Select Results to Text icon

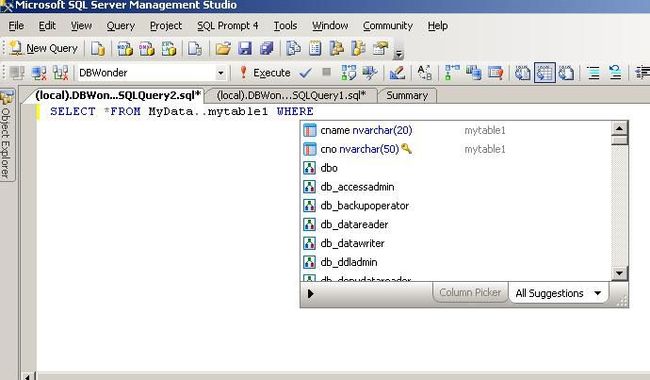(523, 73)
